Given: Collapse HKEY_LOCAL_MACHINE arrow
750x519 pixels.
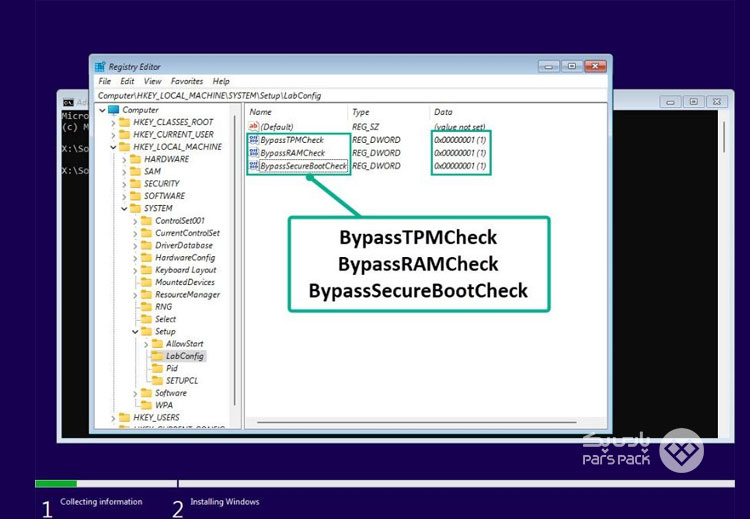Looking at the screenshot, I should pos(113,147).
